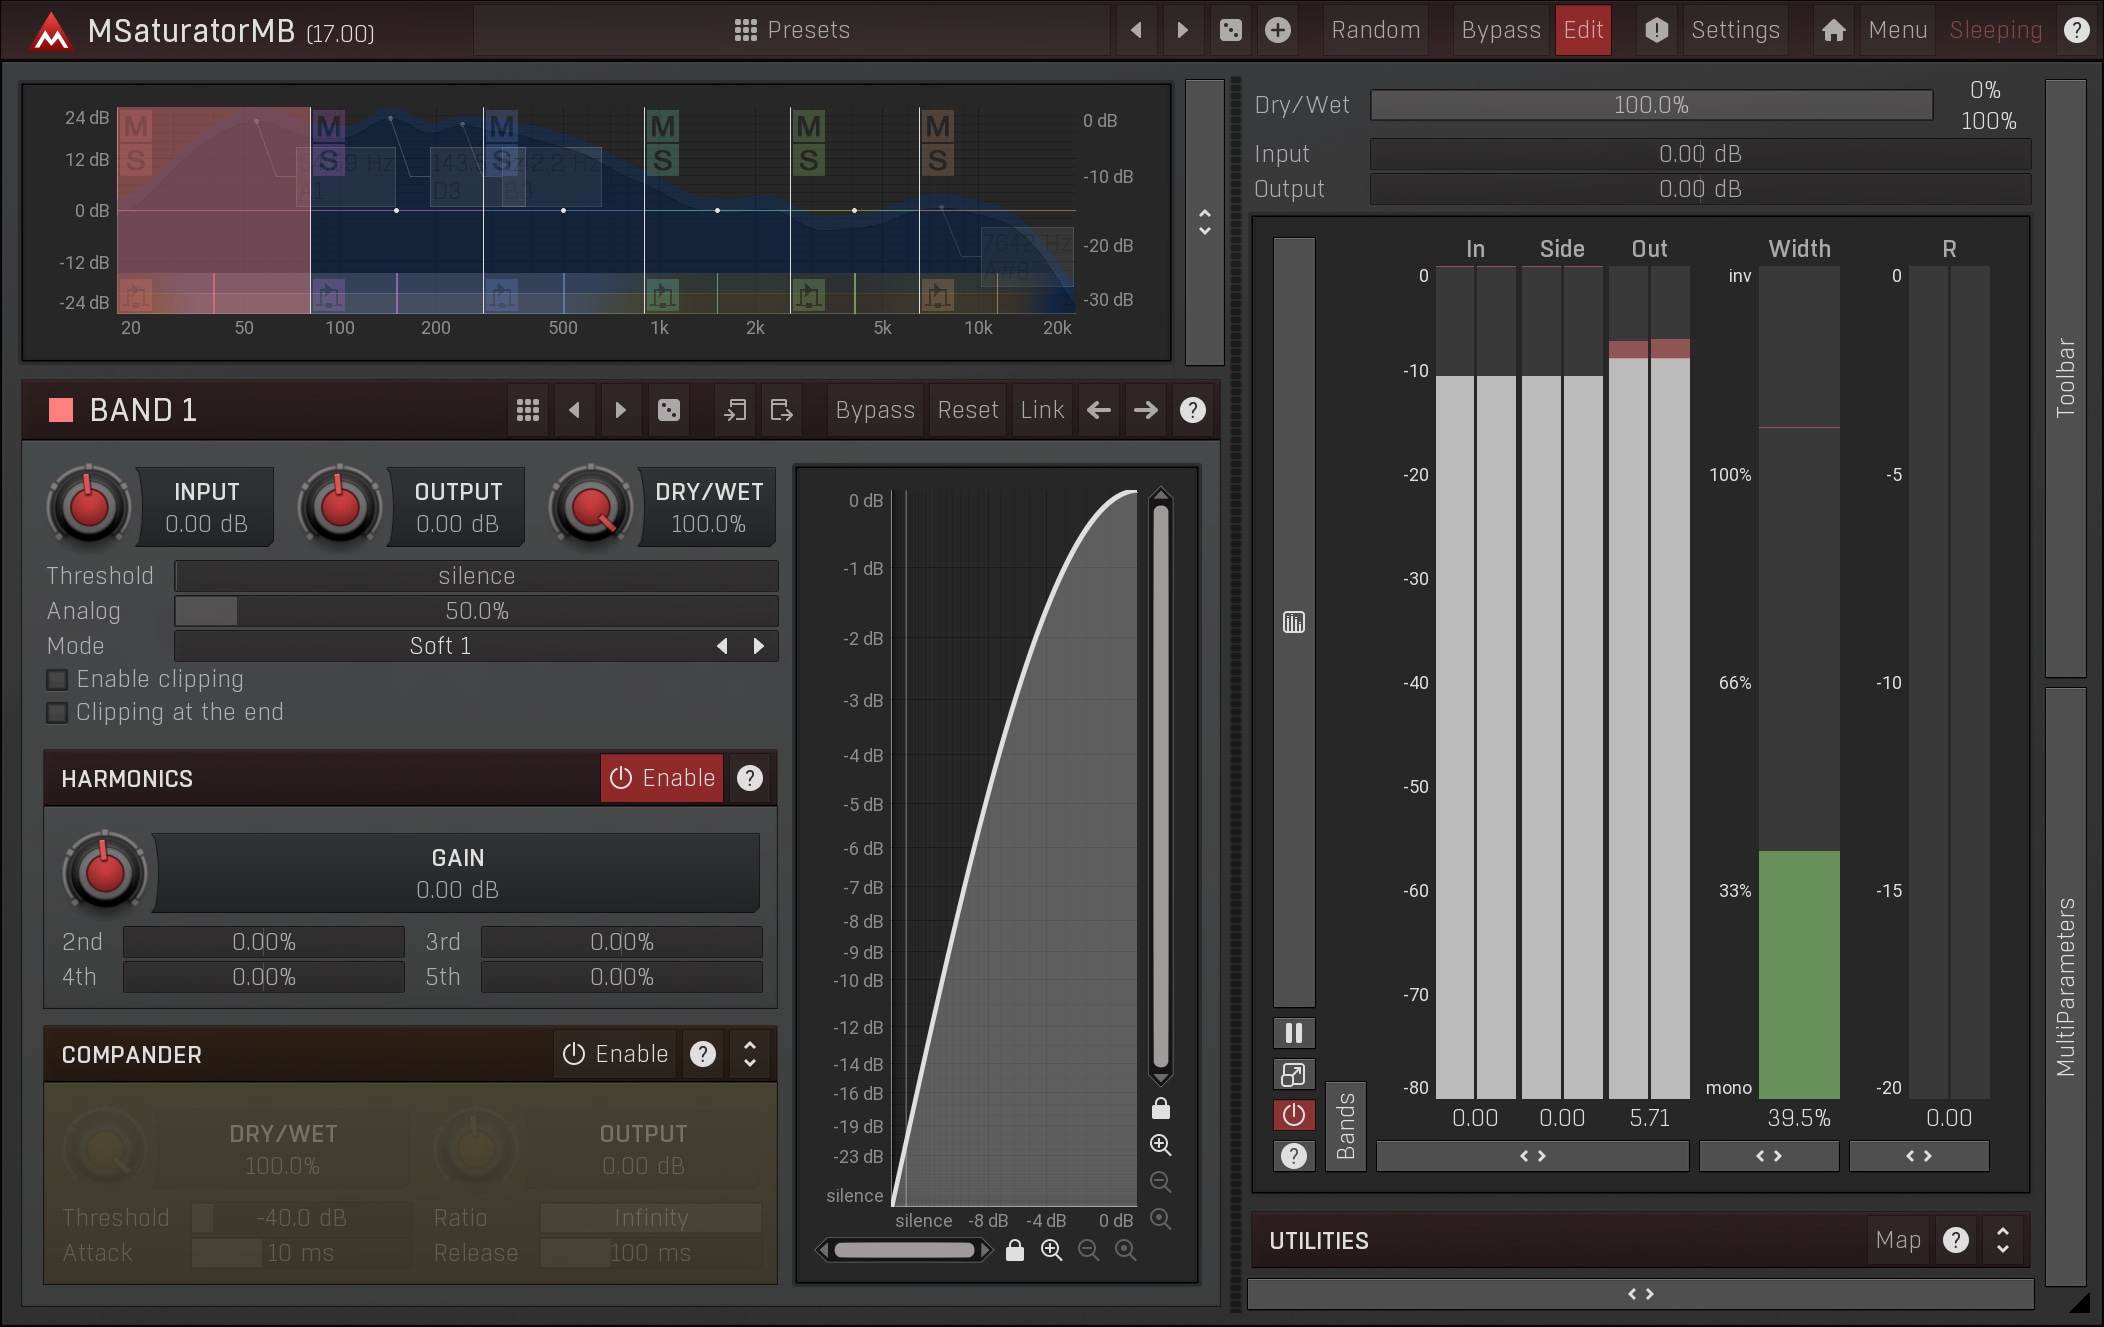The height and width of the screenshot is (1327, 2104).
Task: Click the add preset plus icon
Action: (x=1277, y=30)
